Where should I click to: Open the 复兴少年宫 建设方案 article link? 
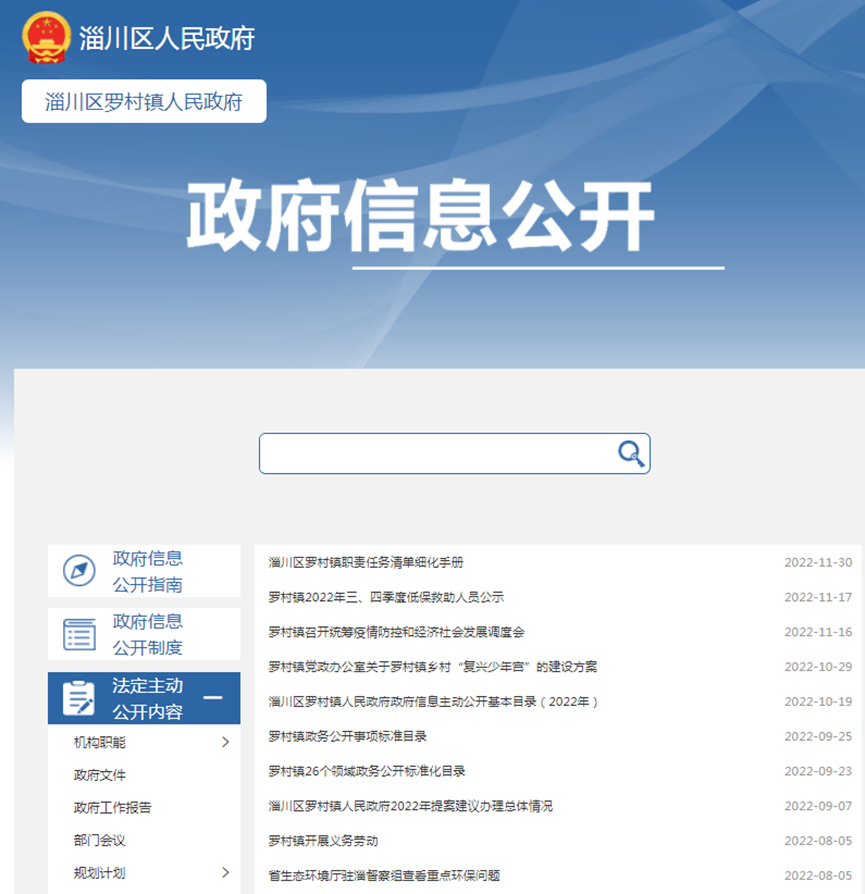(432, 667)
